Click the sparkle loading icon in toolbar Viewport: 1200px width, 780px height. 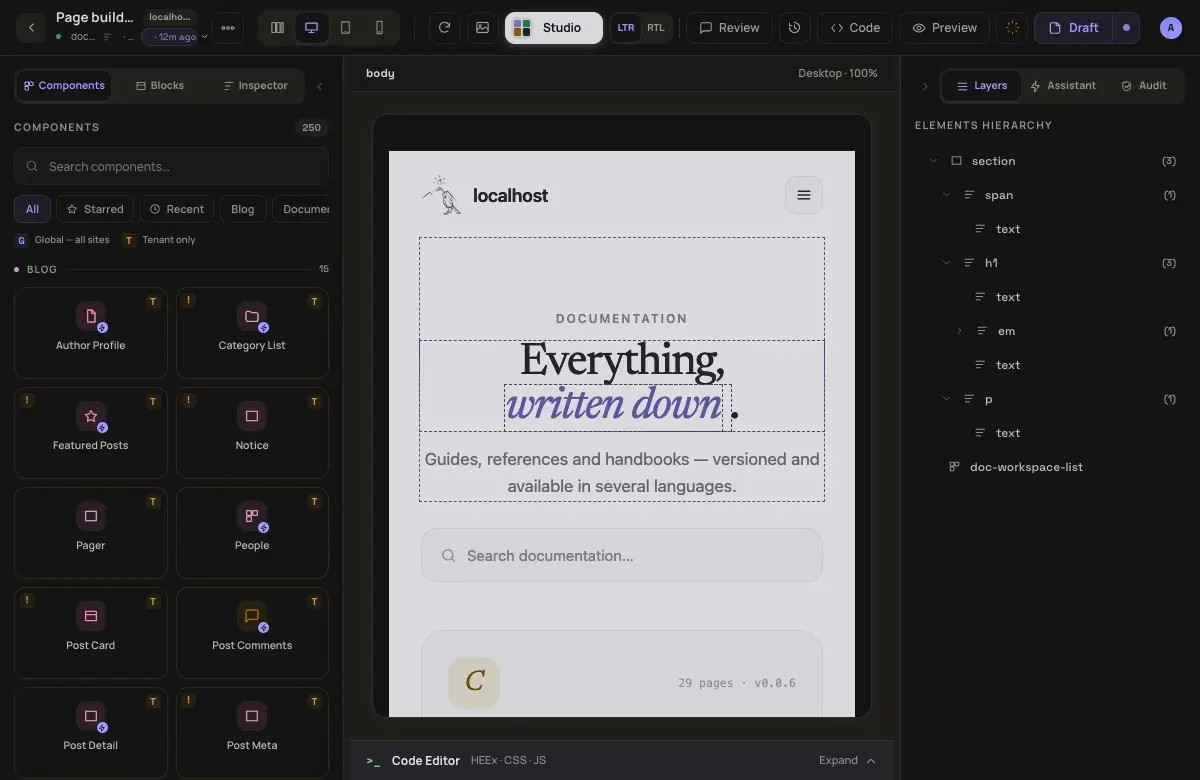point(1013,28)
